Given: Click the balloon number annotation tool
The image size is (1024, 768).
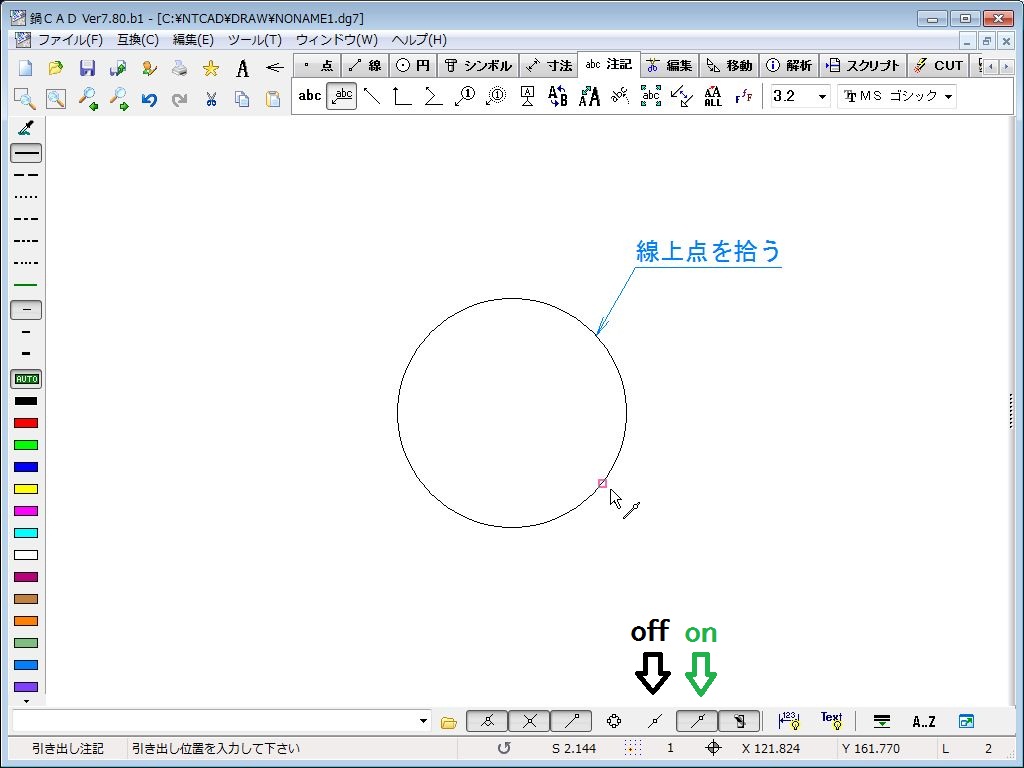Looking at the screenshot, I should [x=464, y=96].
